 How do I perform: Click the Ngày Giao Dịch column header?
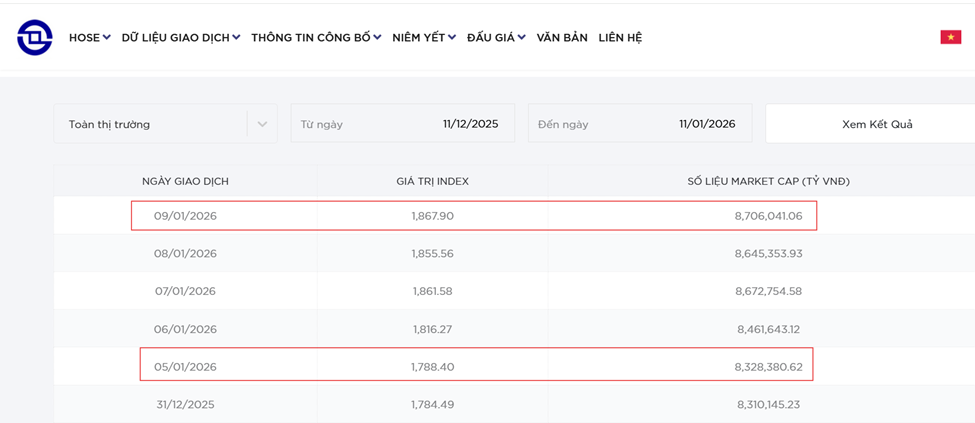(185, 181)
